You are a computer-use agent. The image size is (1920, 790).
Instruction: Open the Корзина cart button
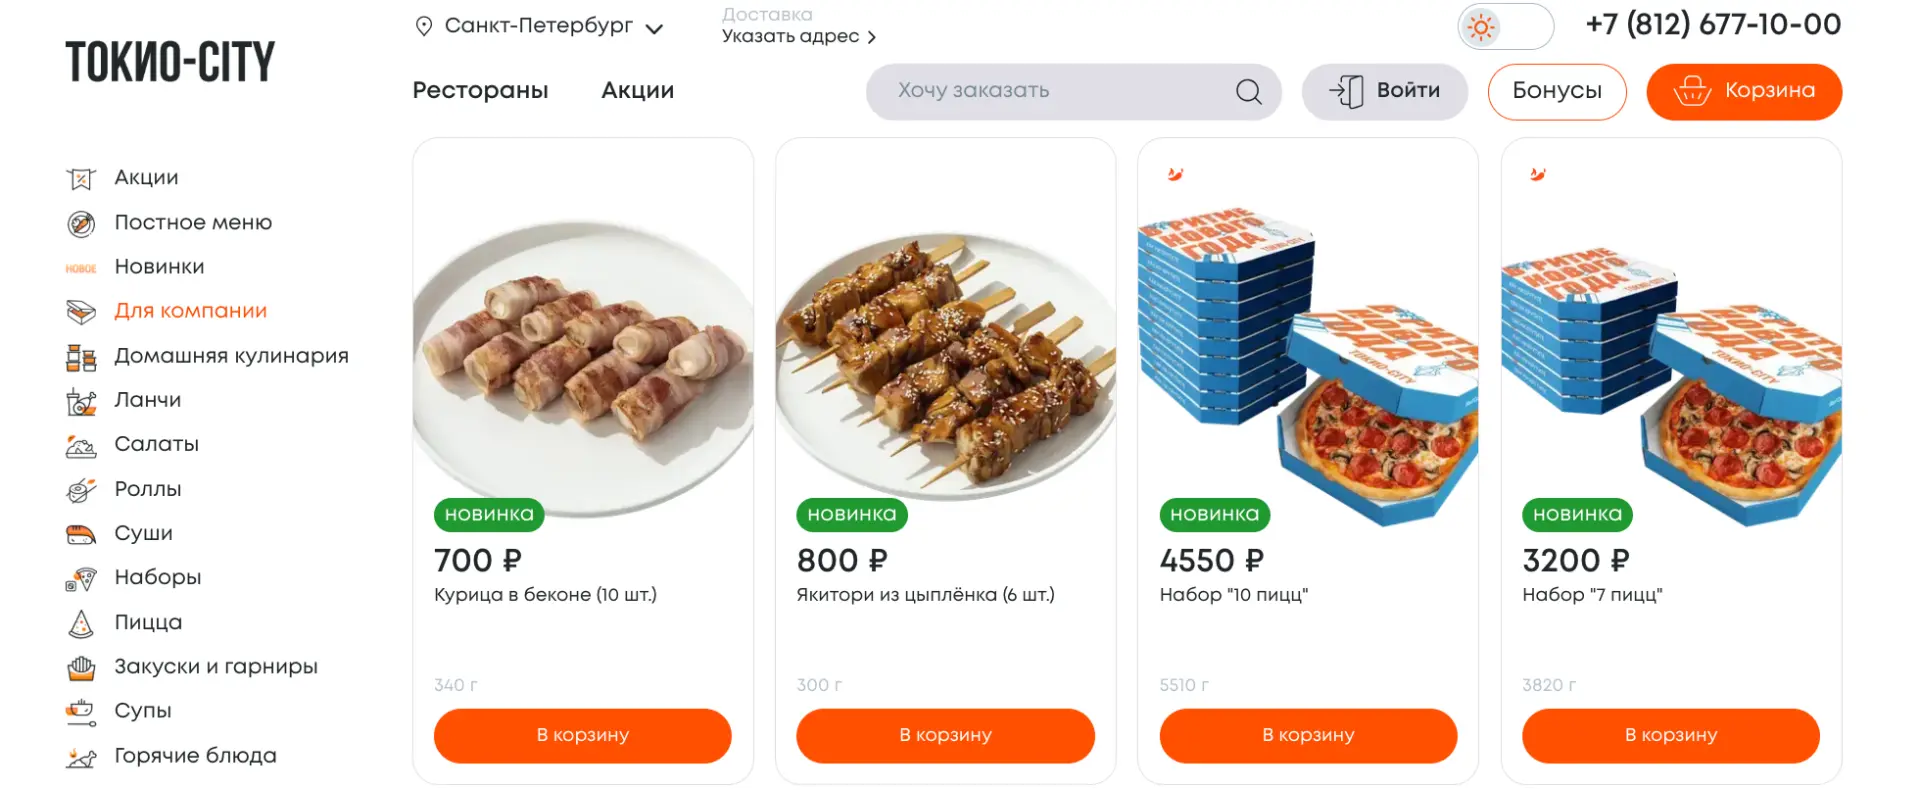coord(1743,92)
